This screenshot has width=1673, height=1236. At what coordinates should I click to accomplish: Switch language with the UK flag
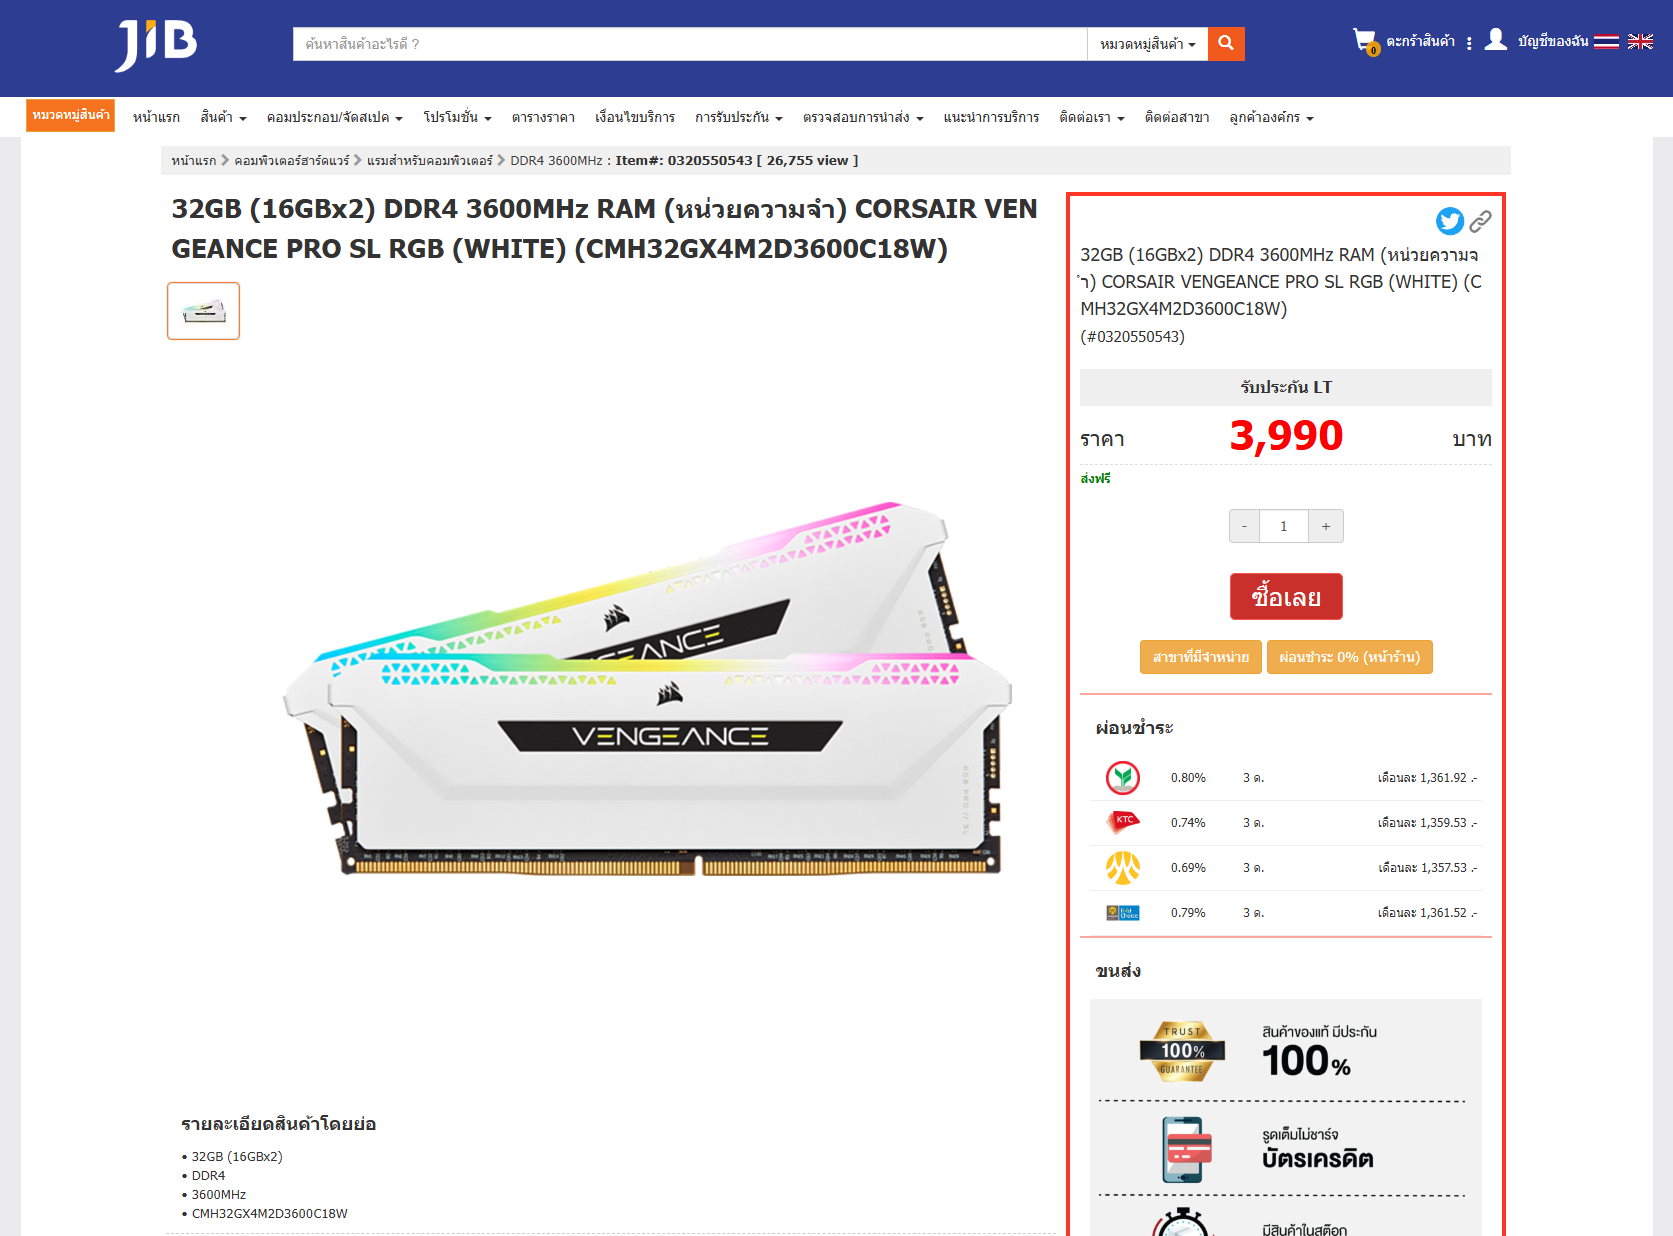point(1640,41)
